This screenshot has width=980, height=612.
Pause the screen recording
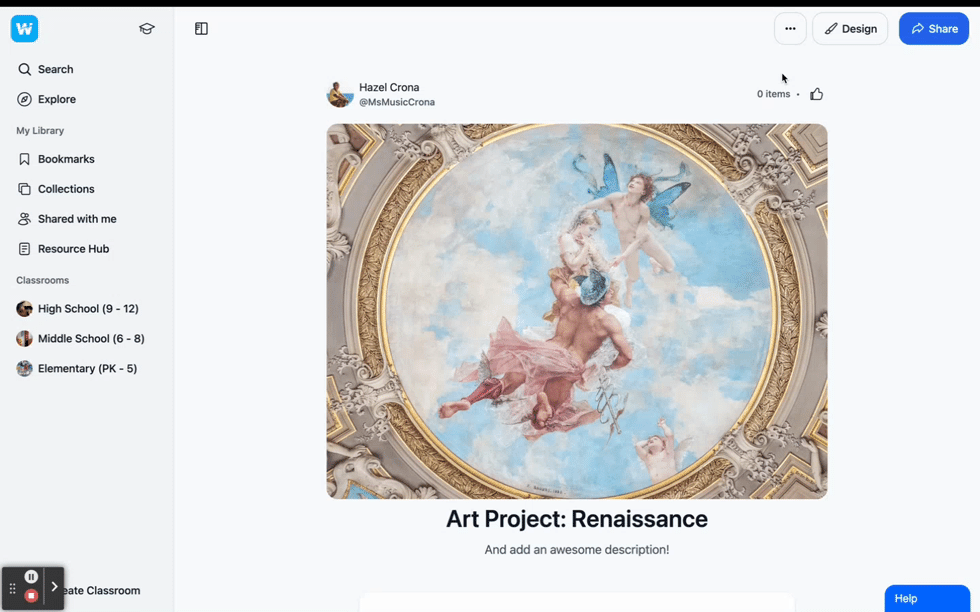(x=31, y=577)
